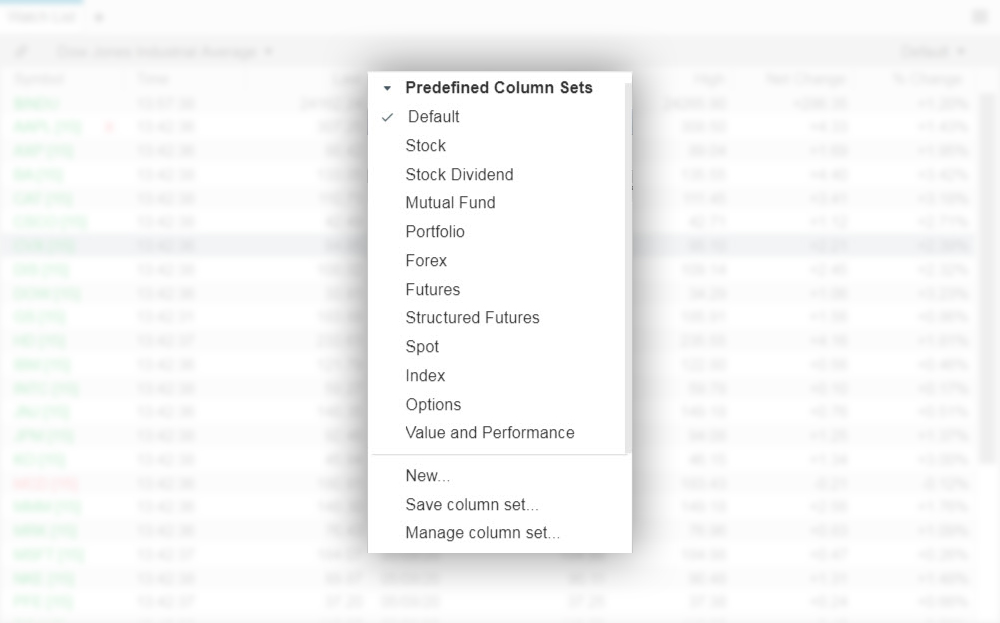Collapse the Predefined Column Sets section
This screenshot has width=1000, height=623.
tap(386, 88)
